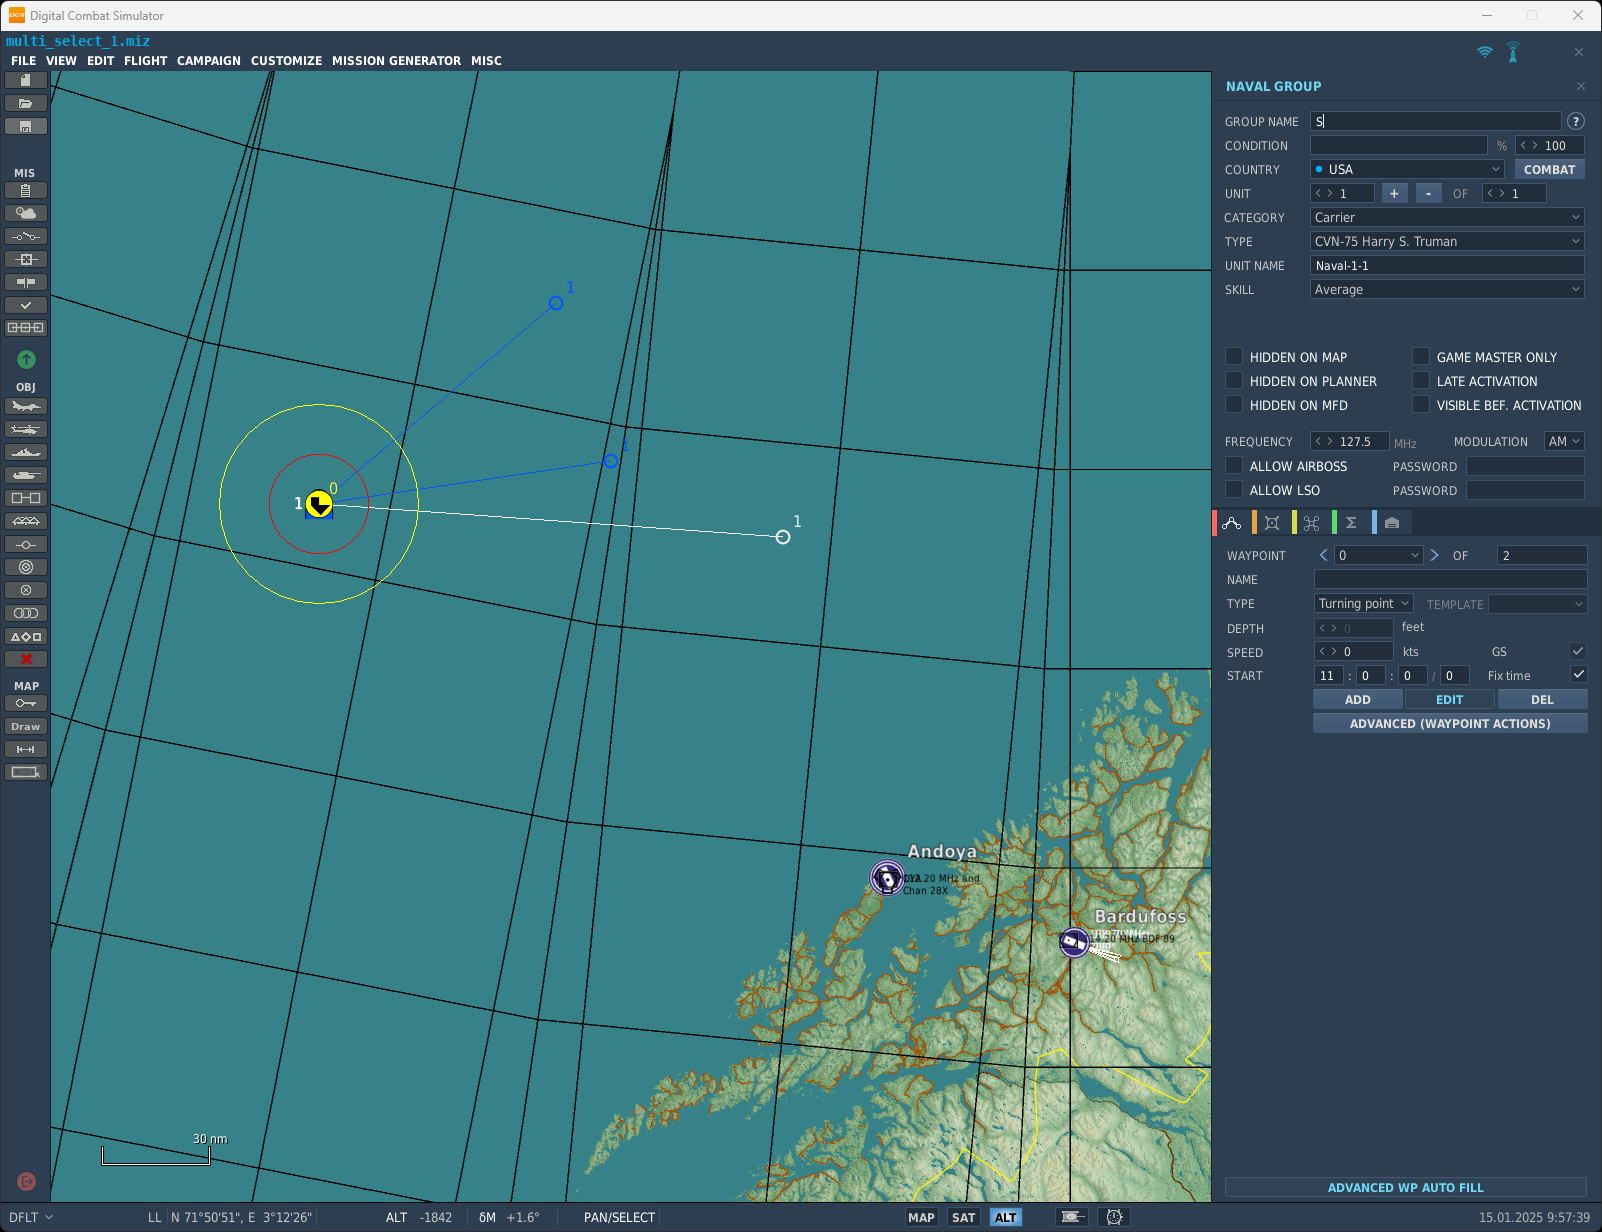The image size is (1602, 1232).
Task: Go to next waypoint arrow
Action: (1434, 555)
